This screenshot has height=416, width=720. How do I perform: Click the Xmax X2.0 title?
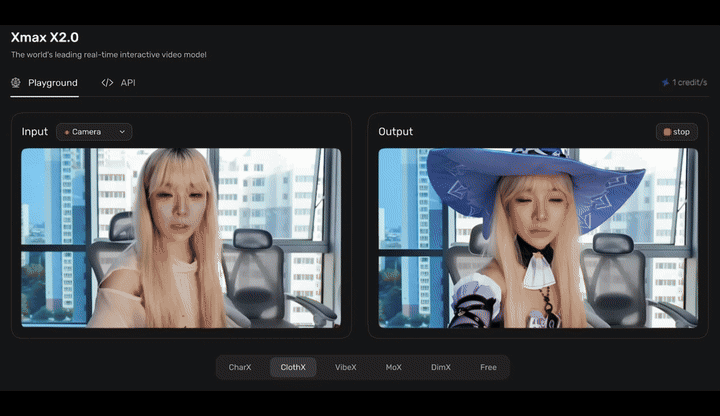[45, 37]
